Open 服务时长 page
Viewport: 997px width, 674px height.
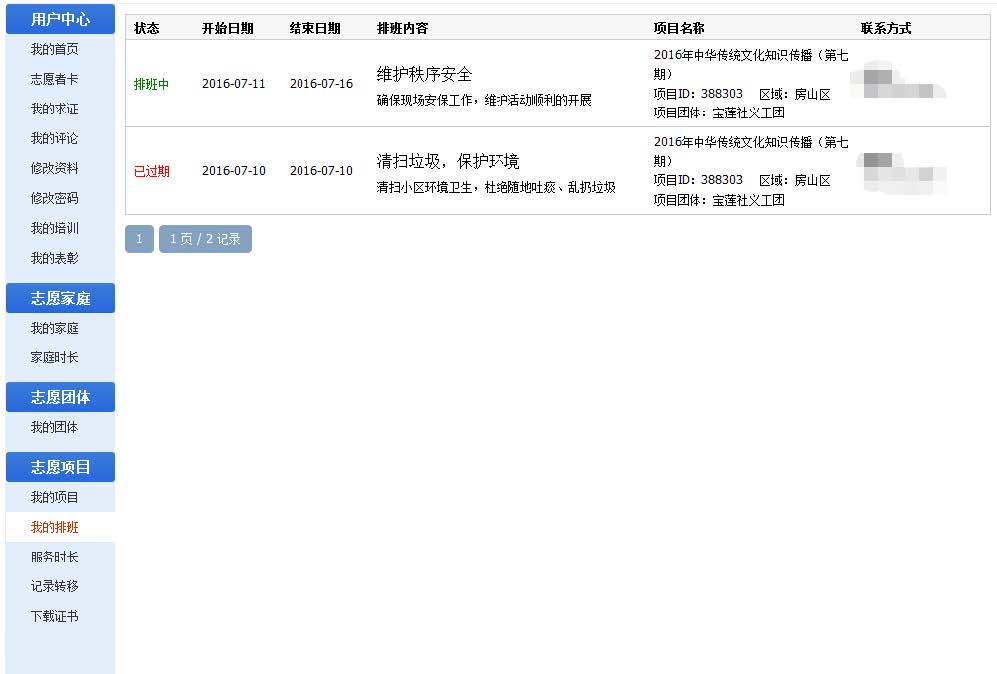tap(54, 557)
